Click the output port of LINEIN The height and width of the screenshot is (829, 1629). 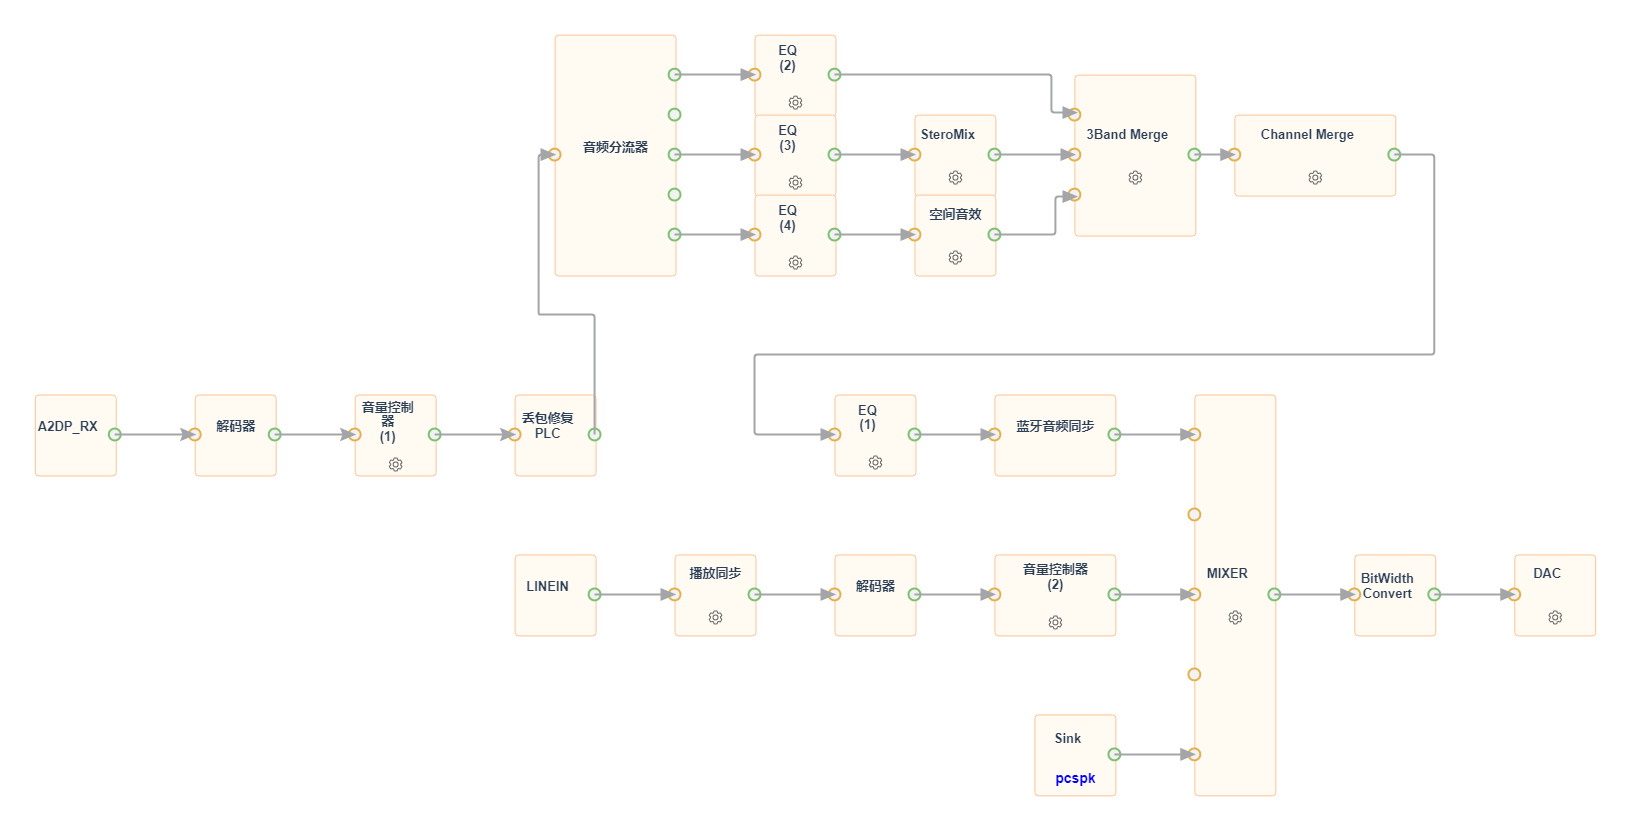point(595,594)
